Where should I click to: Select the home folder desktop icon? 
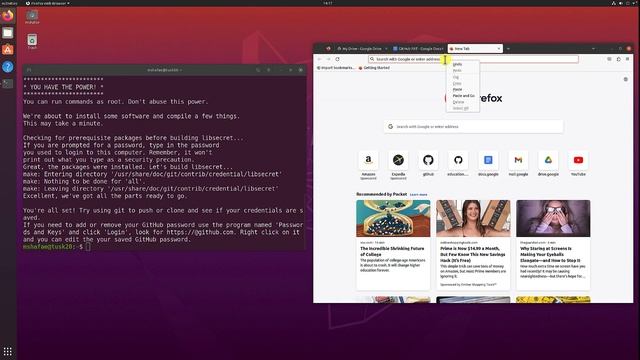pyautogui.click(x=32, y=17)
